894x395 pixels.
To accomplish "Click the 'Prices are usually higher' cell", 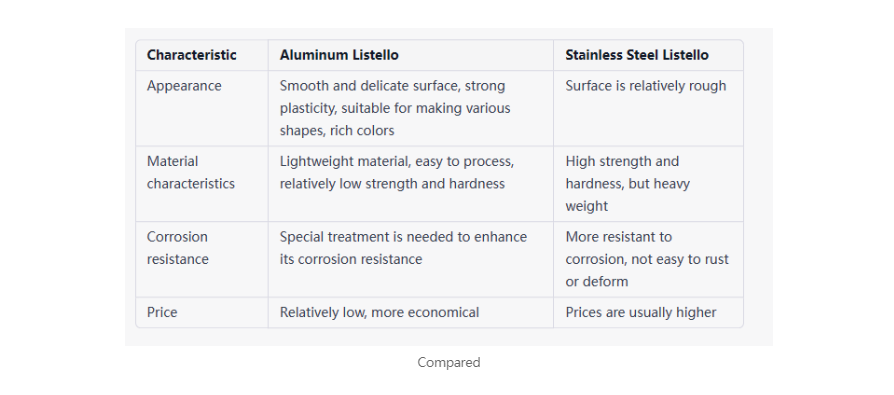I will (648, 312).
